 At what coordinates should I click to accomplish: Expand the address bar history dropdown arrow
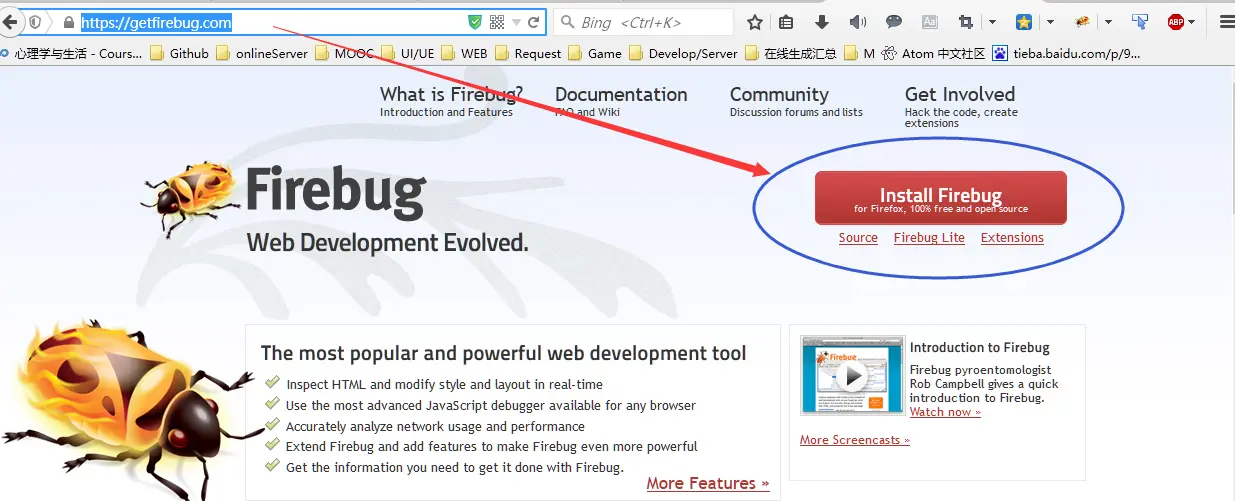[516, 22]
